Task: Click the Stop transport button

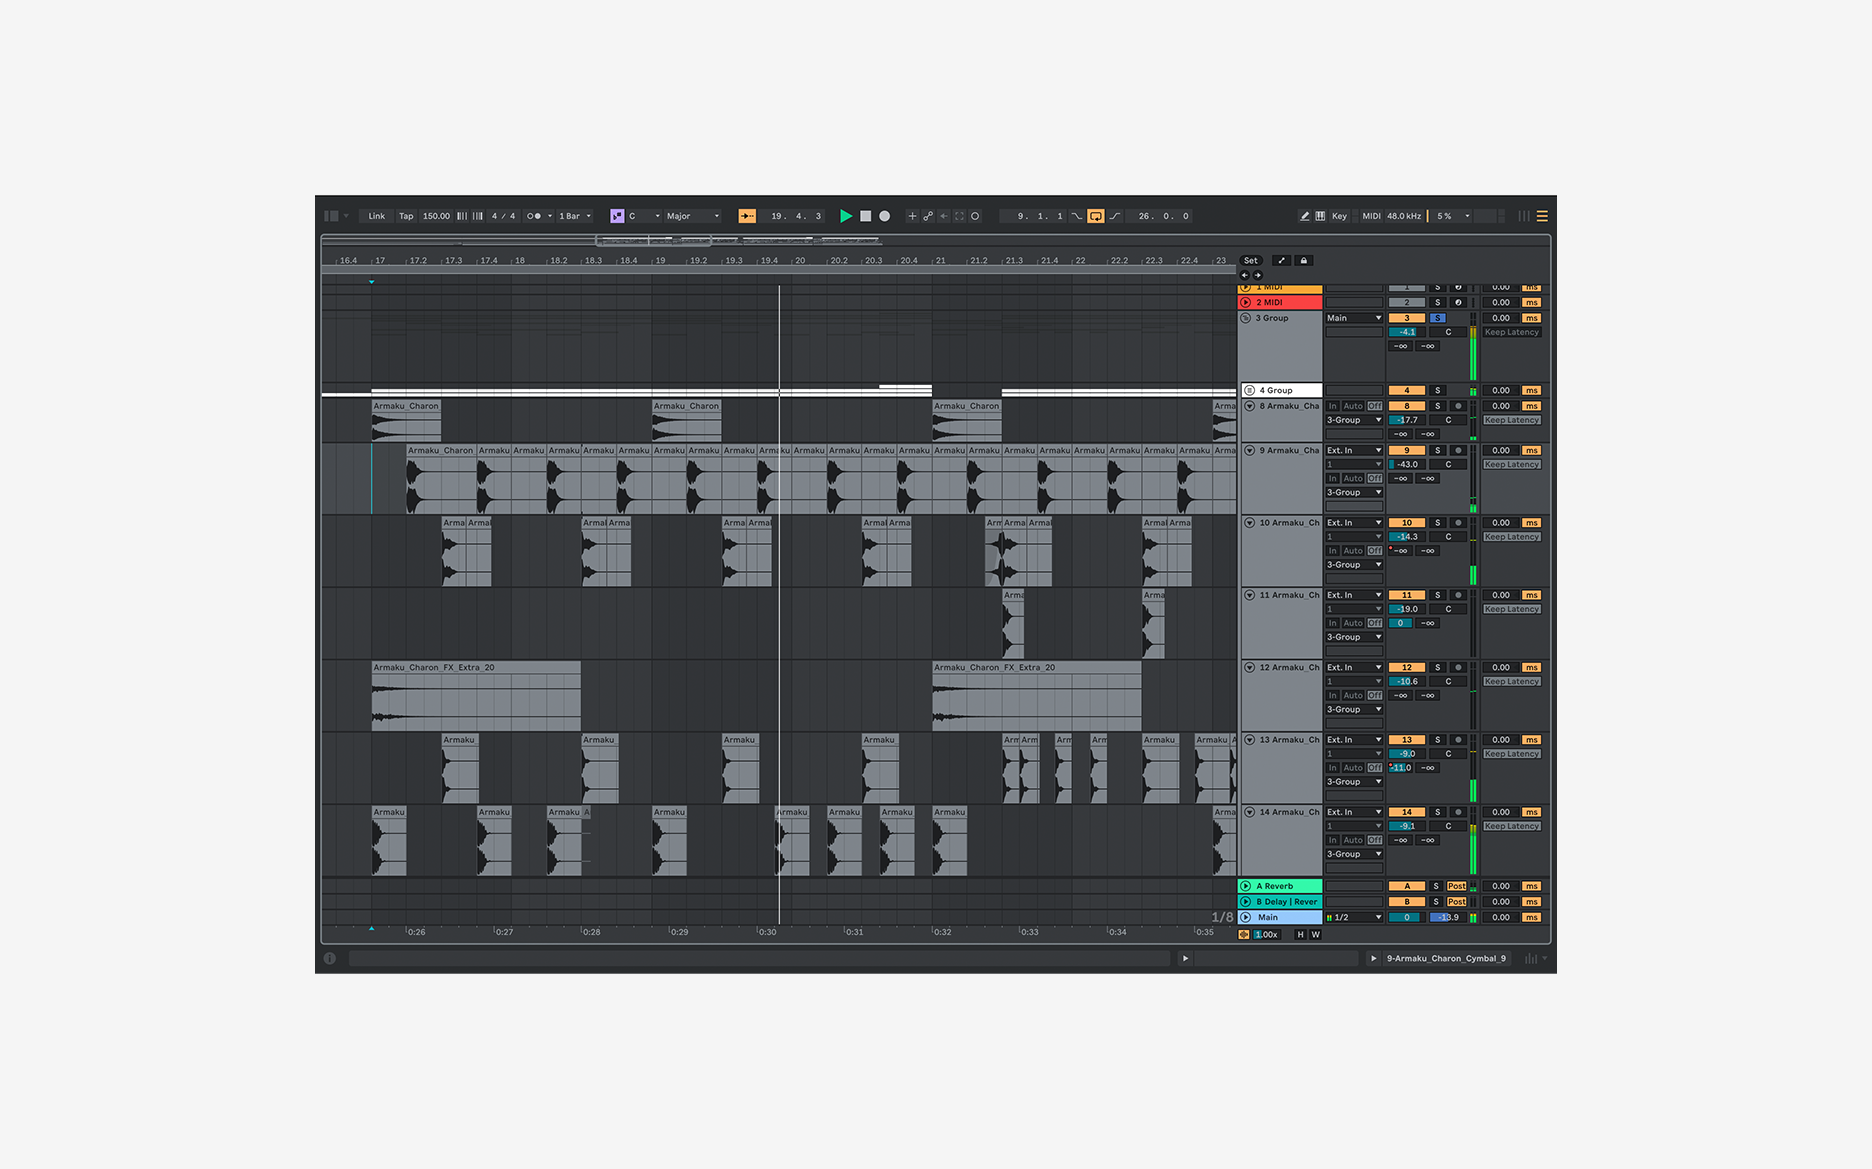Action: (x=865, y=216)
